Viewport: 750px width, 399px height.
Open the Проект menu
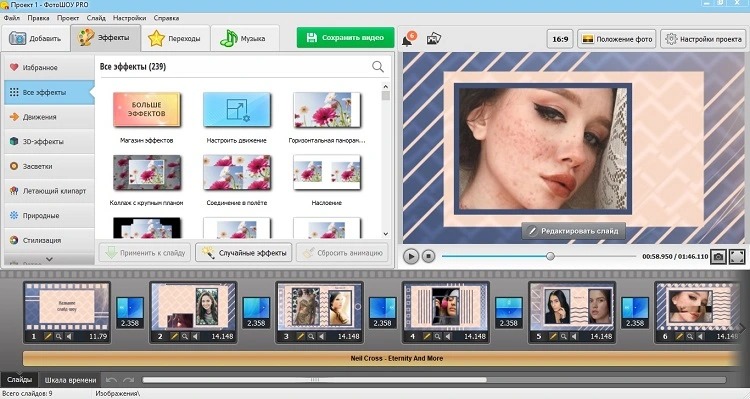click(x=68, y=18)
